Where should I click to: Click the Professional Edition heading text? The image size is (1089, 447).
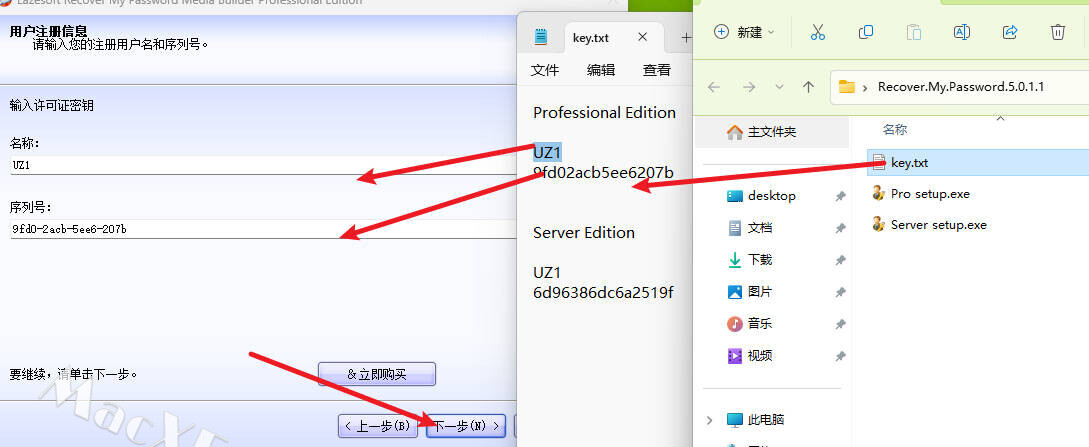tap(604, 112)
